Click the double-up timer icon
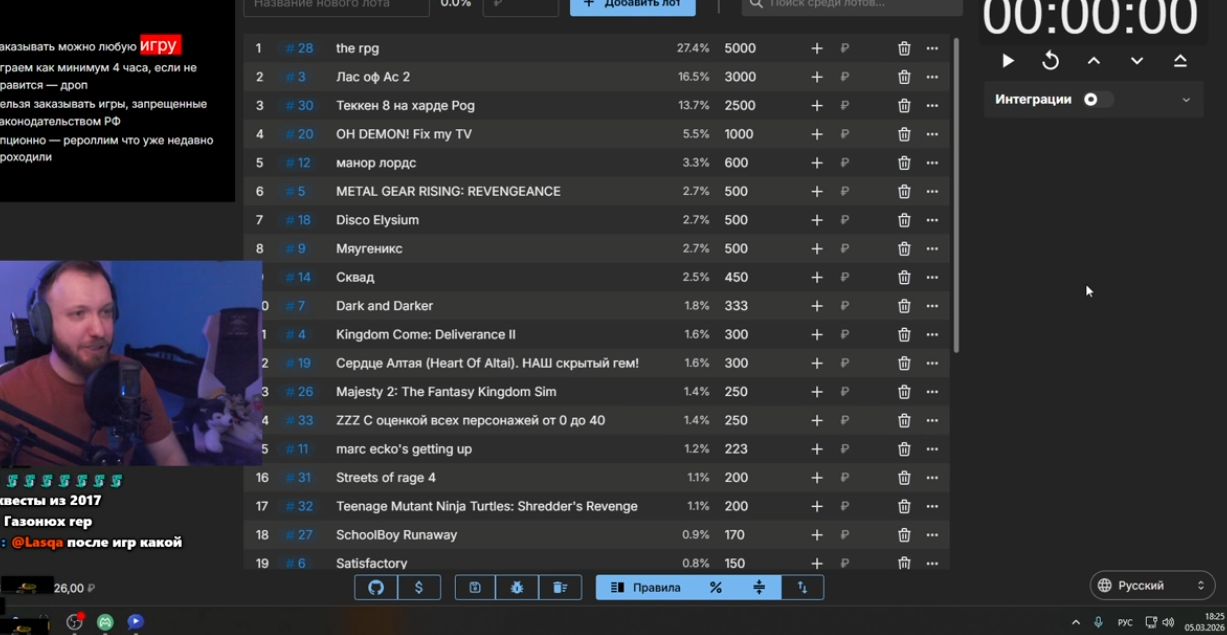Screen dimensions: 1227x635 1180,61
